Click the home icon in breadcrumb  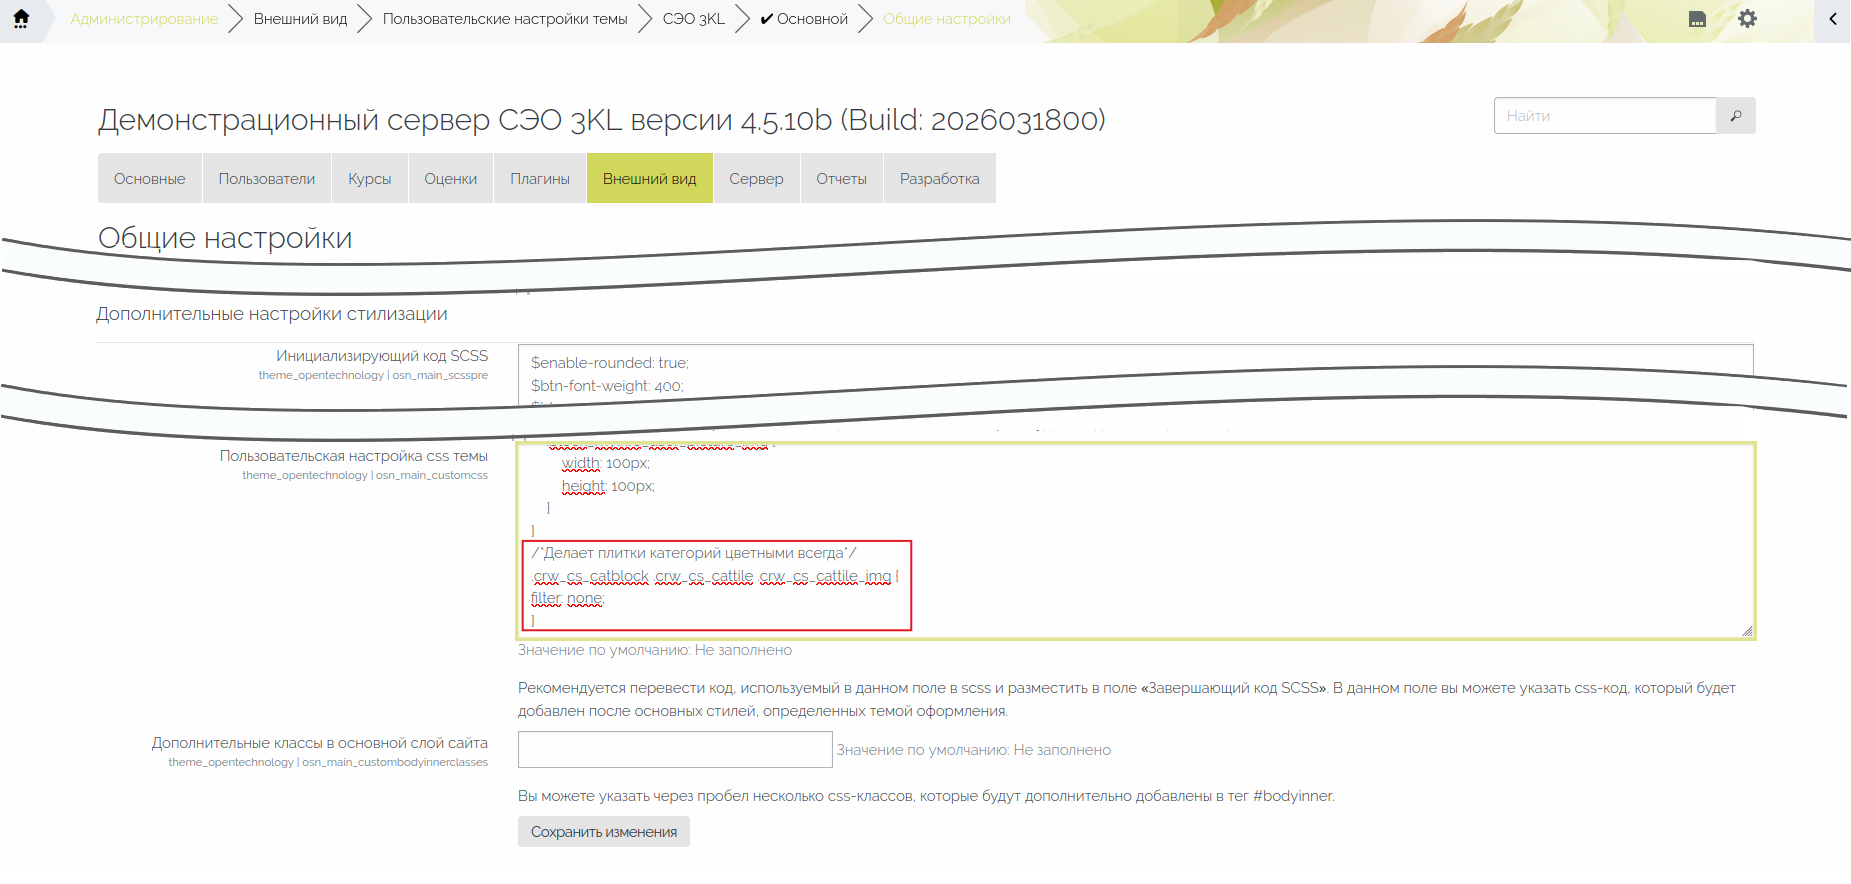point(21,19)
